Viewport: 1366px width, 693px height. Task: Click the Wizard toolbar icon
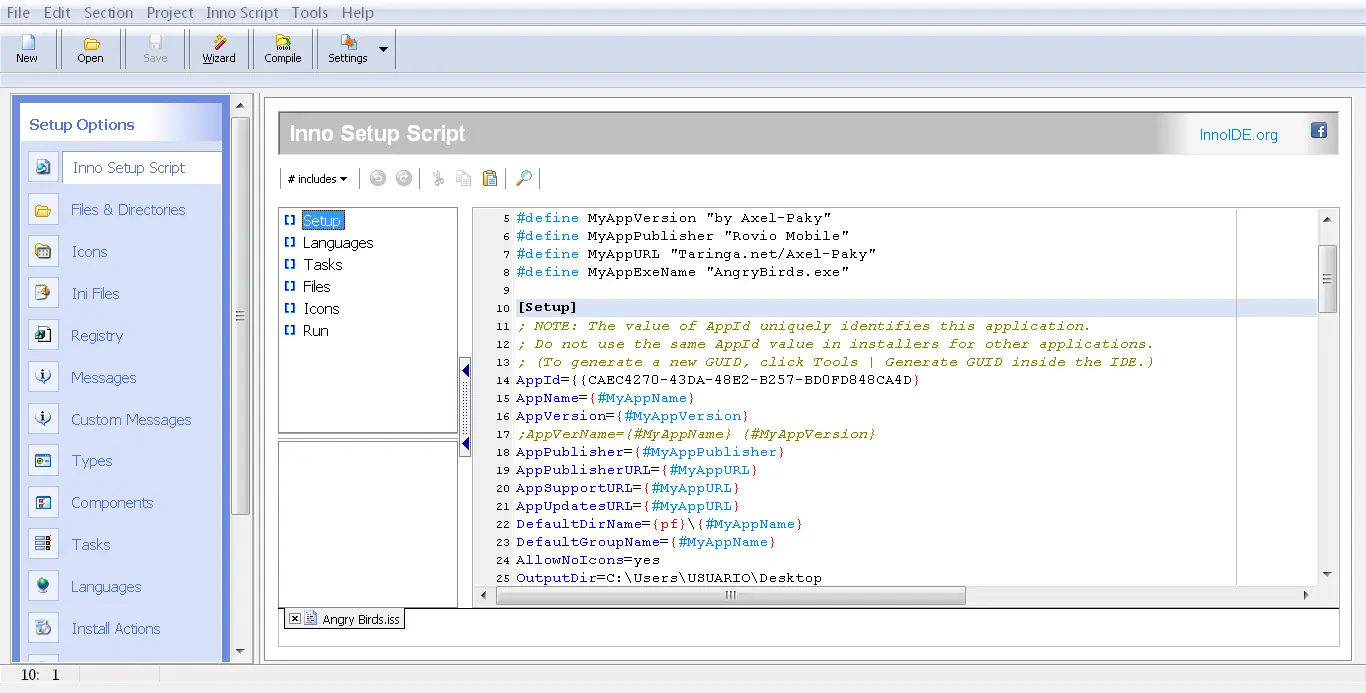(x=219, y=49)
